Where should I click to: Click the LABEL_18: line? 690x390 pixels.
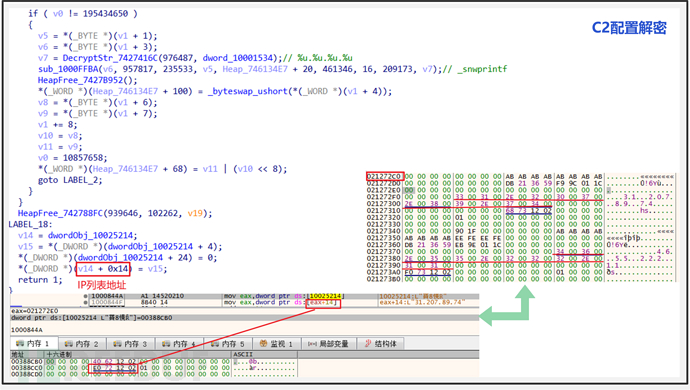30,224
